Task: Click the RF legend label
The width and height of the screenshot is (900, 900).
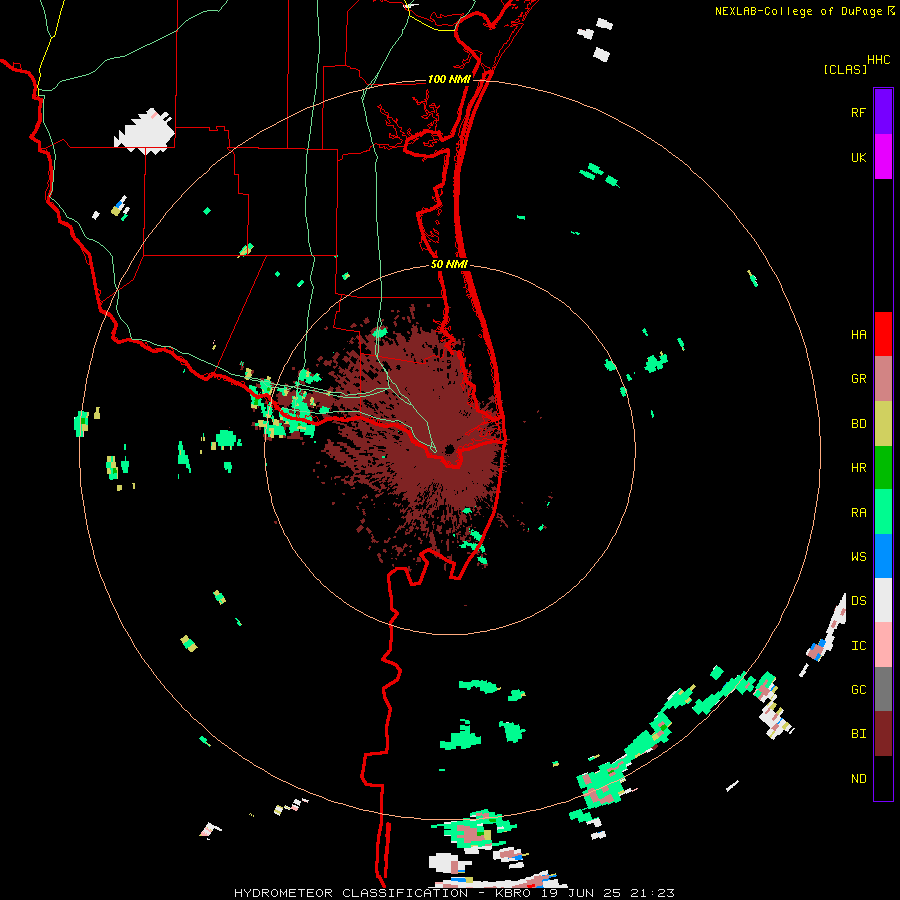Action: 858,112
